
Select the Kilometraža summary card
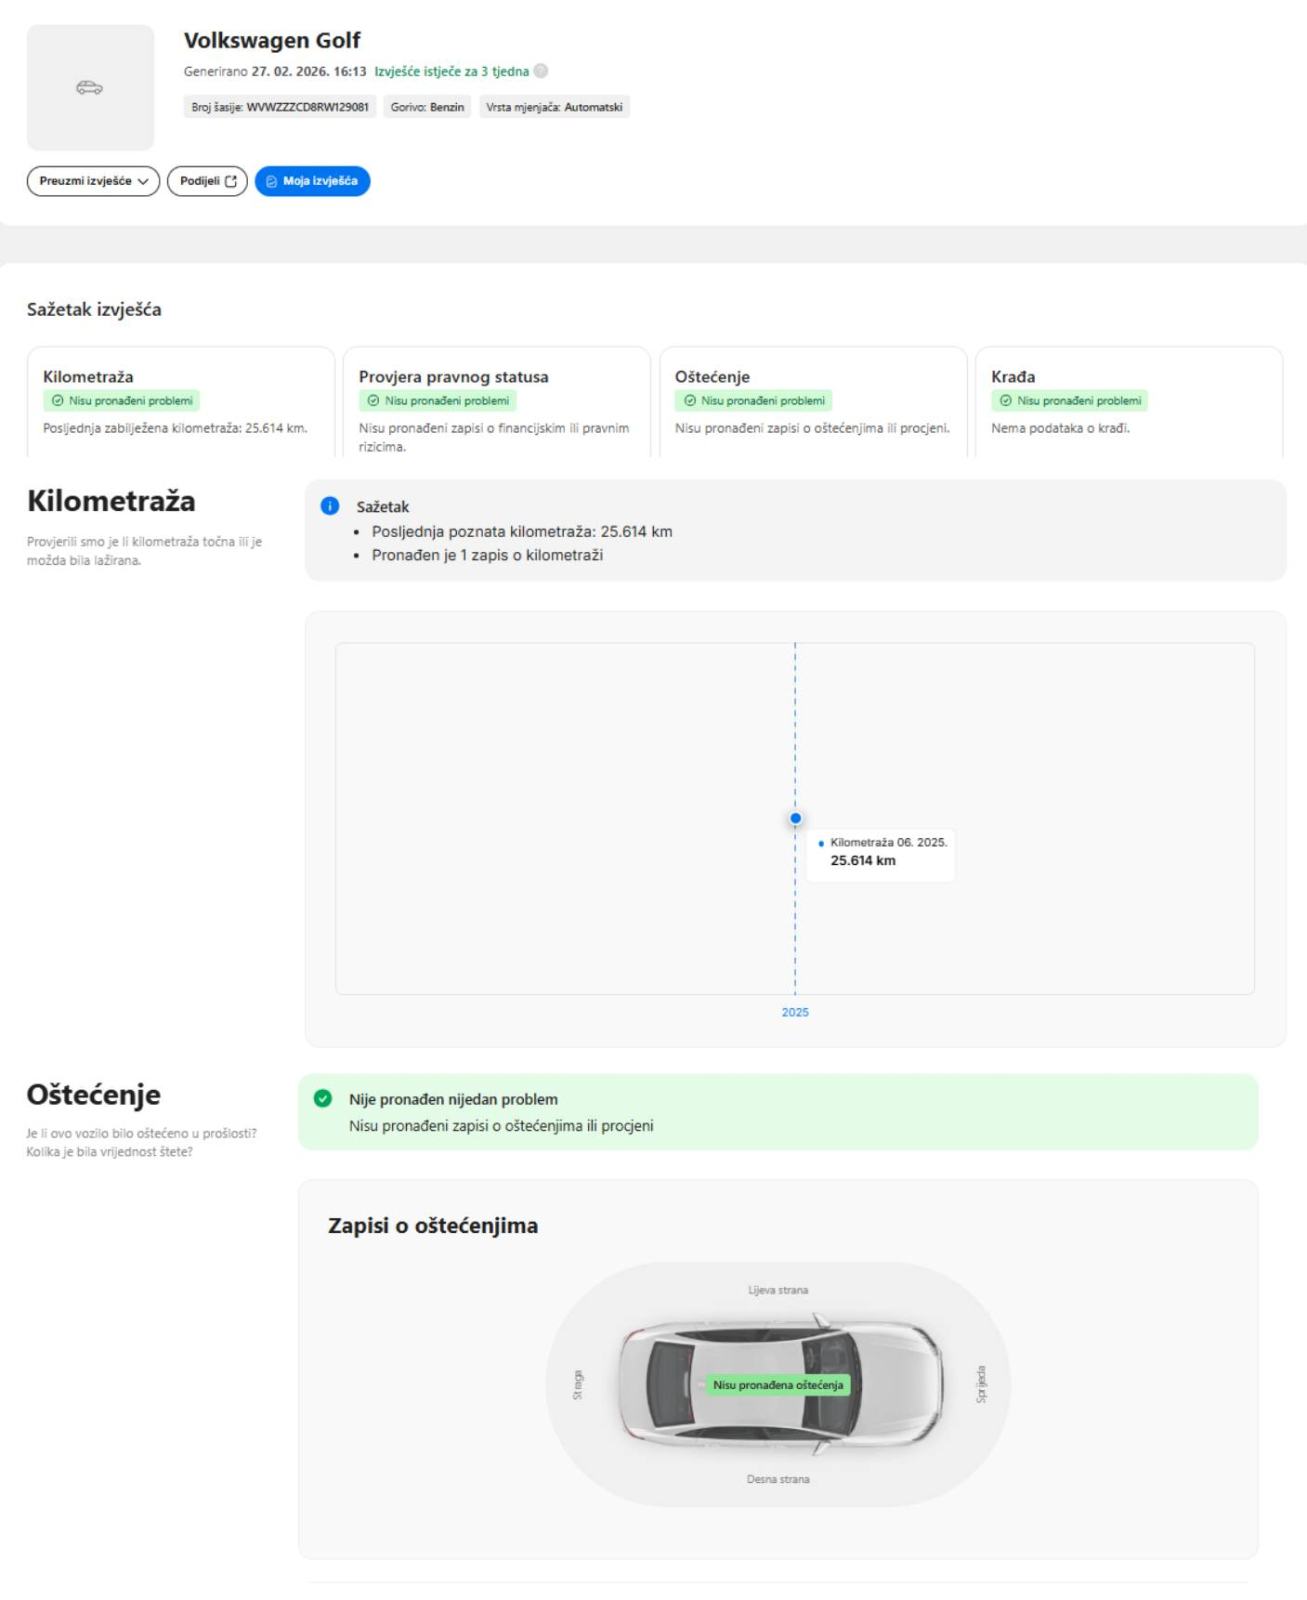tap(180, 402)
